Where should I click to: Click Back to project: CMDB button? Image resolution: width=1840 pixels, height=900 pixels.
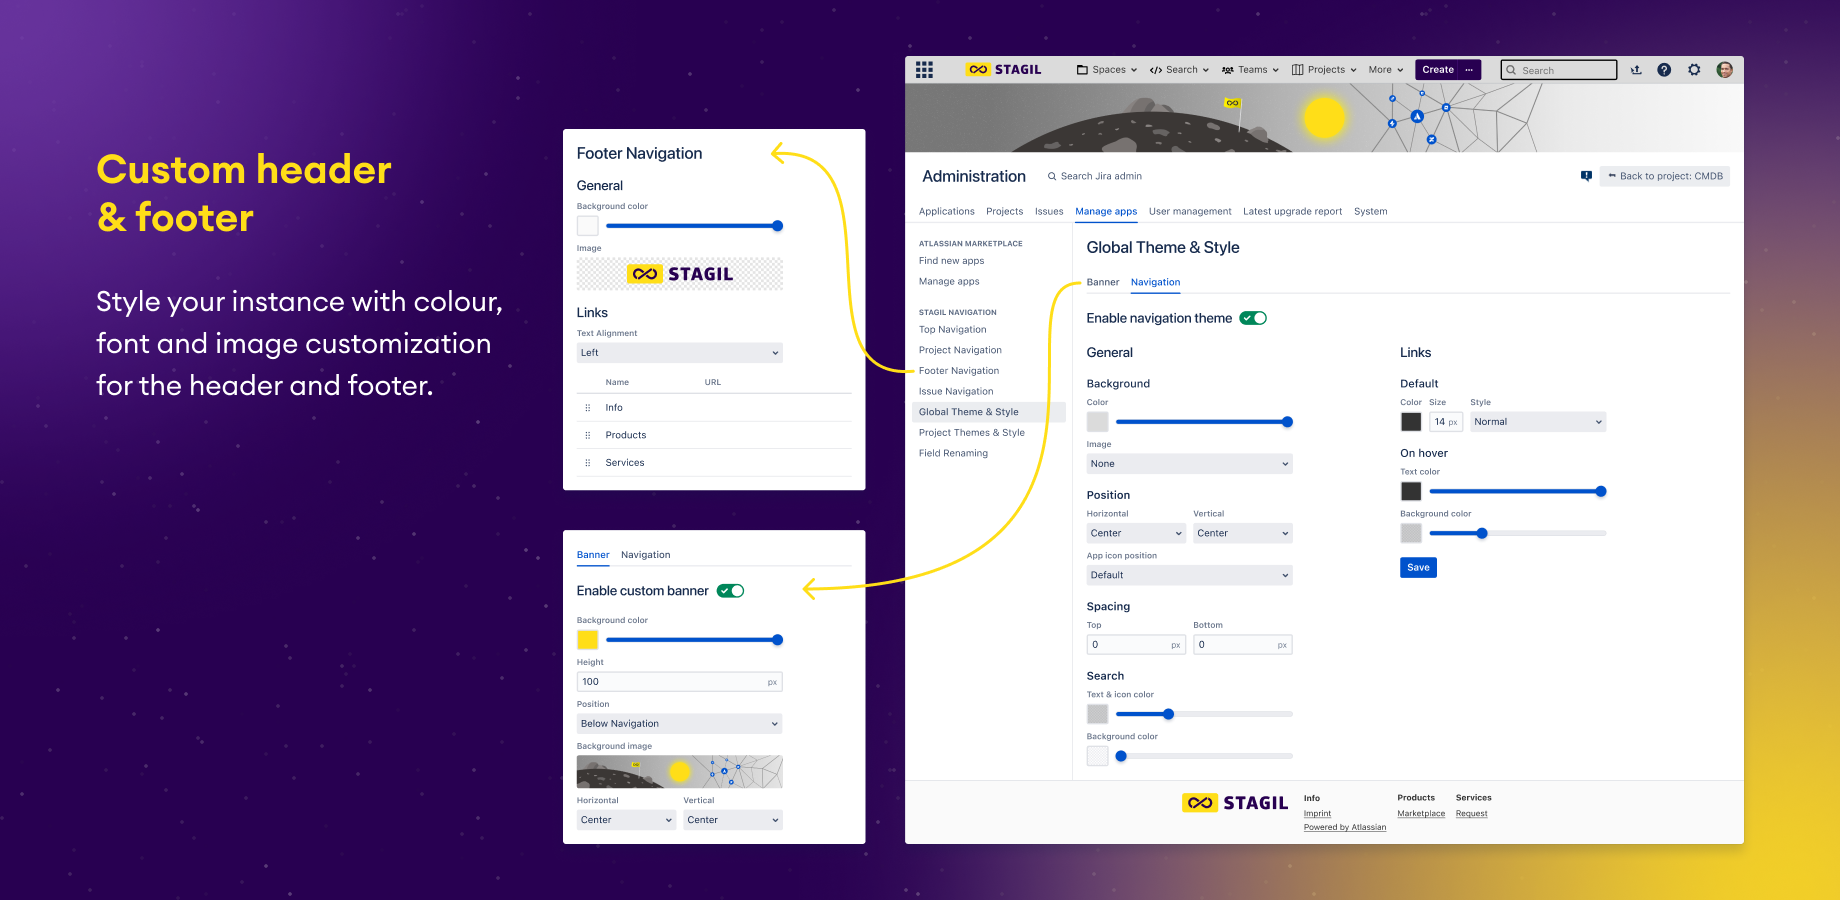[x=1665, y=176]
